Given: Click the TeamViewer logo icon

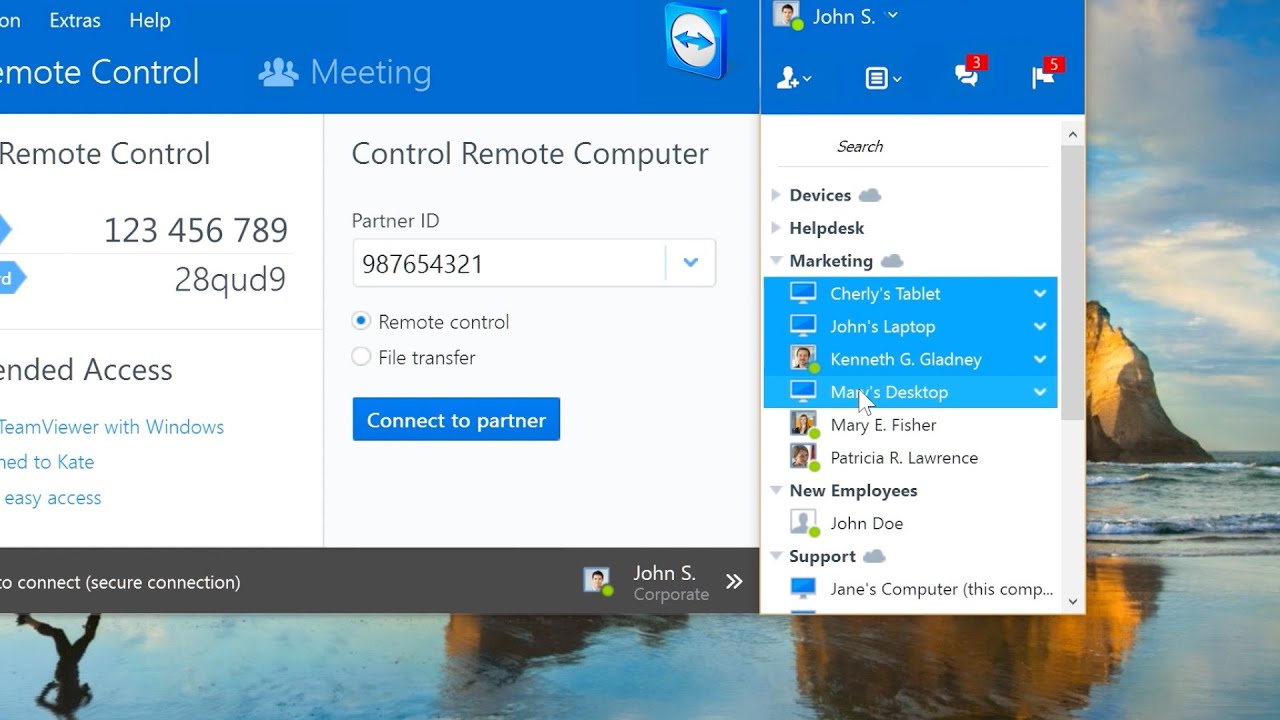Looking at the screenshot, I should (695, 39).
